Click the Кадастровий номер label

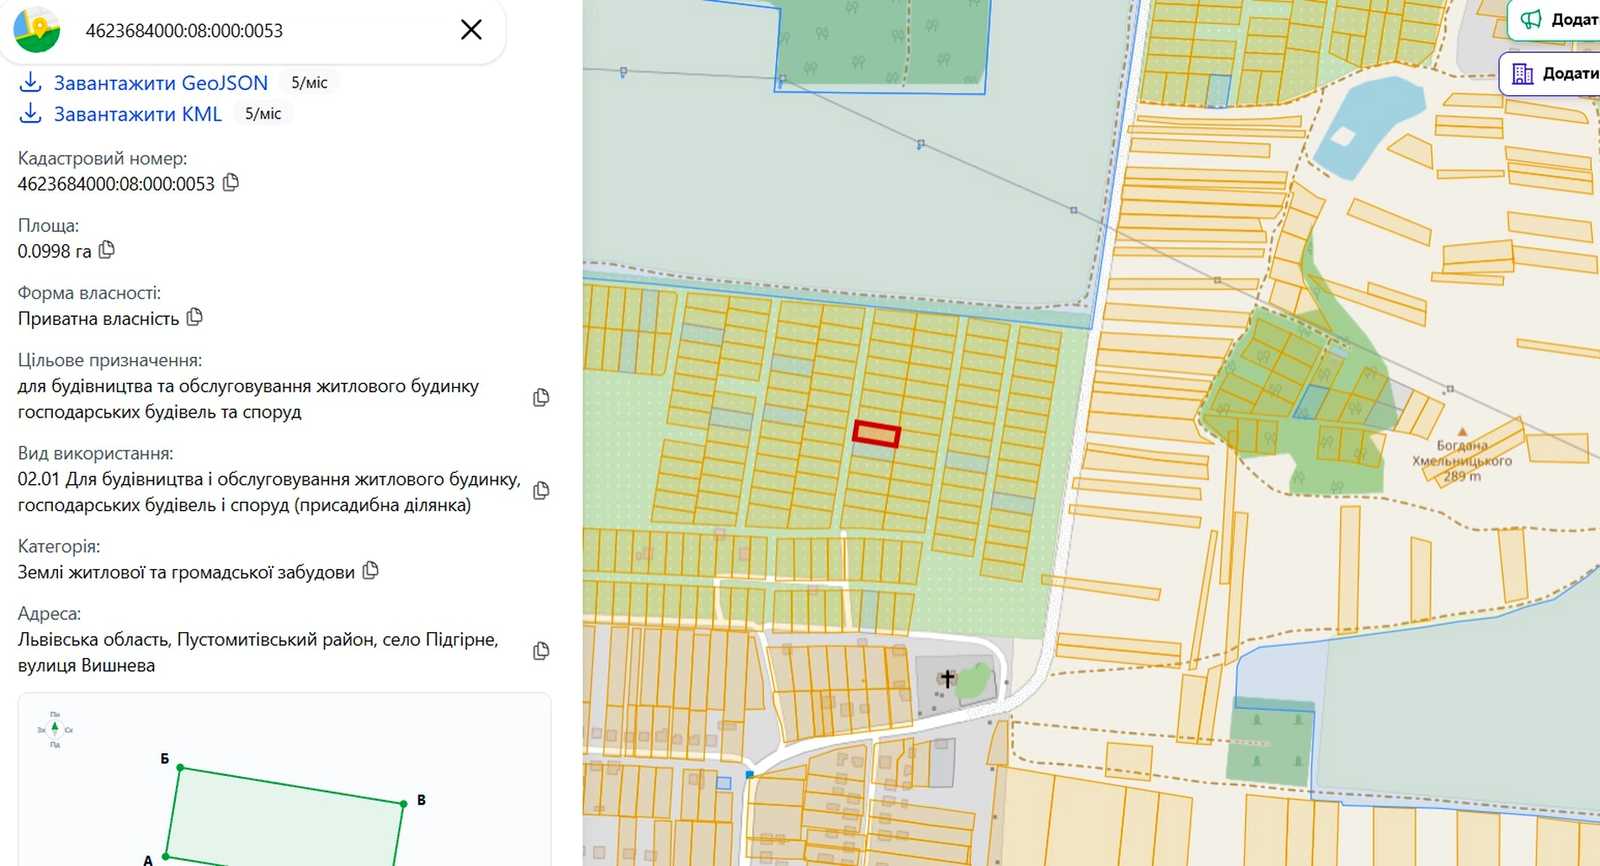pyautogui.click(x=102, y=158)
